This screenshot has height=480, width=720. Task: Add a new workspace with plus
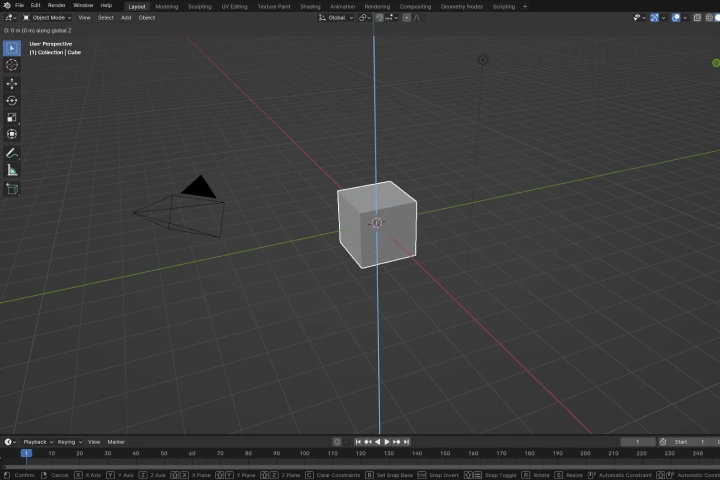tap(525, 6)
